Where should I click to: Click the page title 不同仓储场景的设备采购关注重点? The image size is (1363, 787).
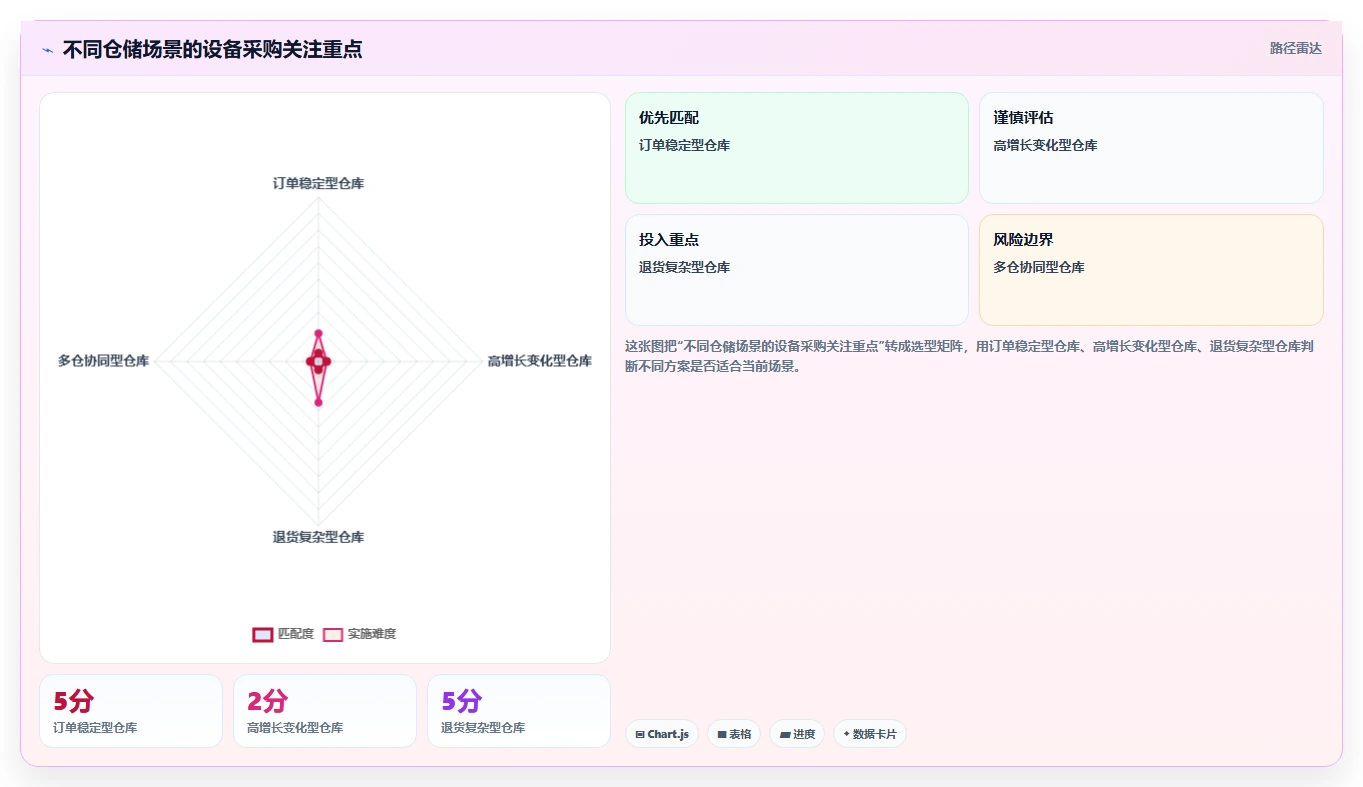(x=212, y=49)
